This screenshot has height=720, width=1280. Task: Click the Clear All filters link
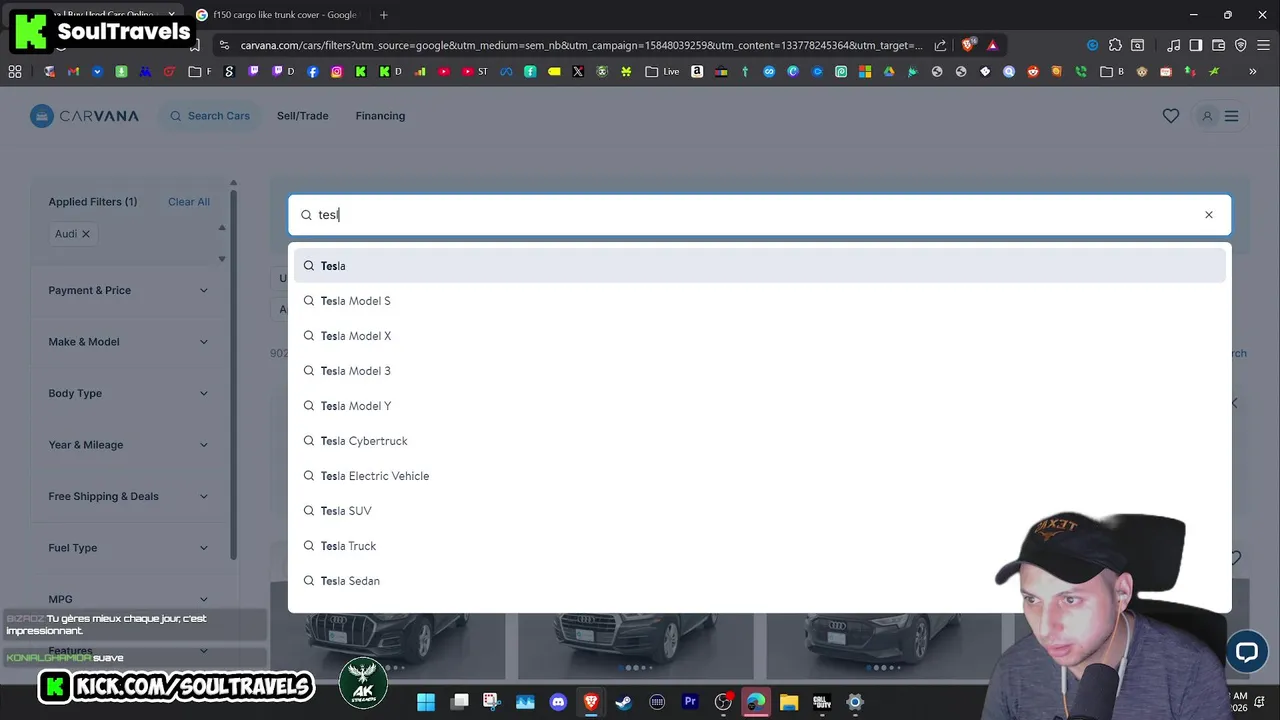(189, 202)
